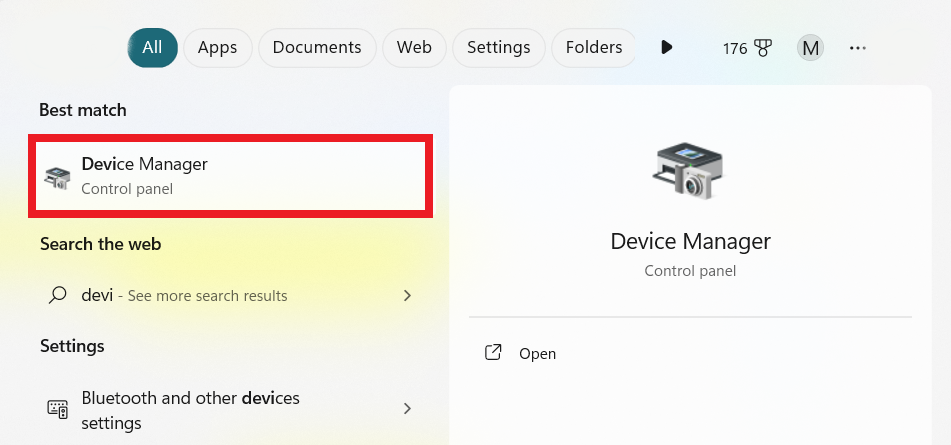The width and height of the screenshot is (951, 445).
Task: Switch to the Documents filter tab
Action: click(x=317, y=47)
